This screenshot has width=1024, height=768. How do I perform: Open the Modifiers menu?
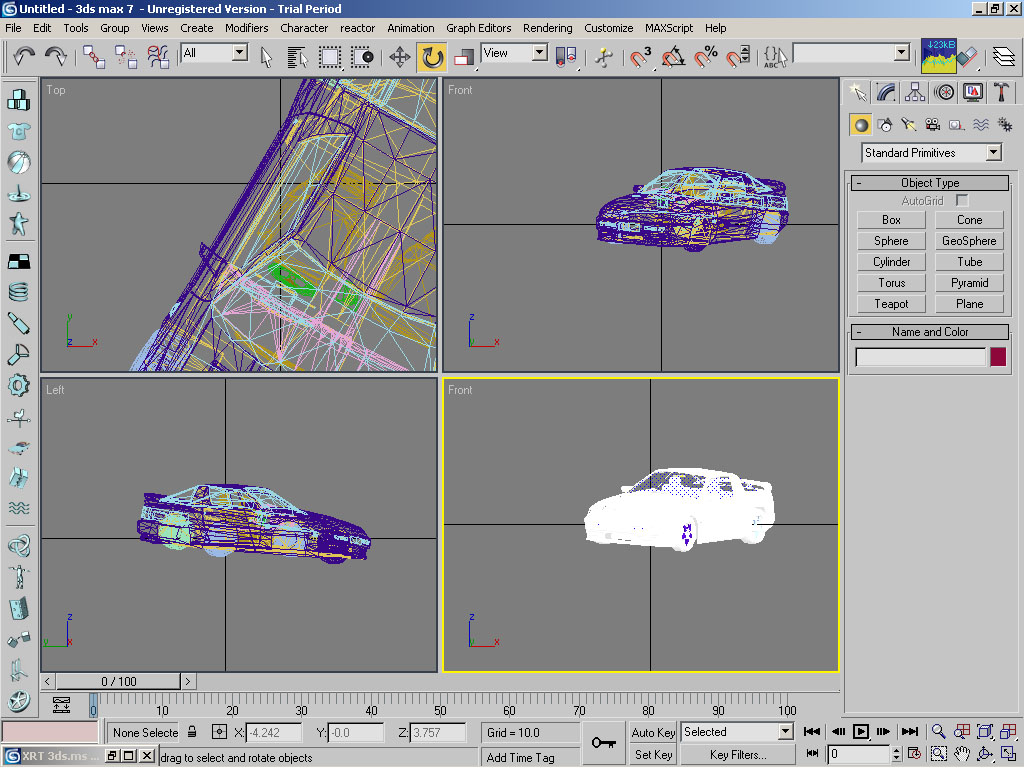(246, 28)
